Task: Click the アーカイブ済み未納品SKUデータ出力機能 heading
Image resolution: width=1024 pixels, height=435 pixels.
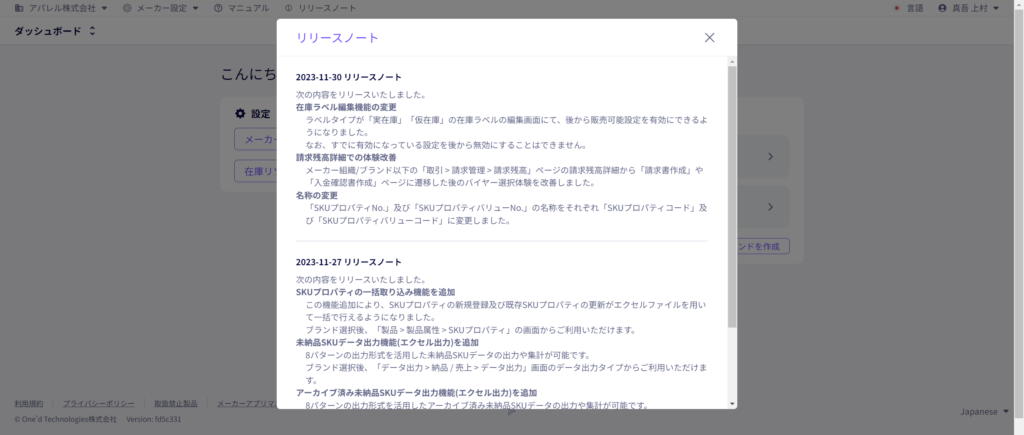Action: coord(417,393)
